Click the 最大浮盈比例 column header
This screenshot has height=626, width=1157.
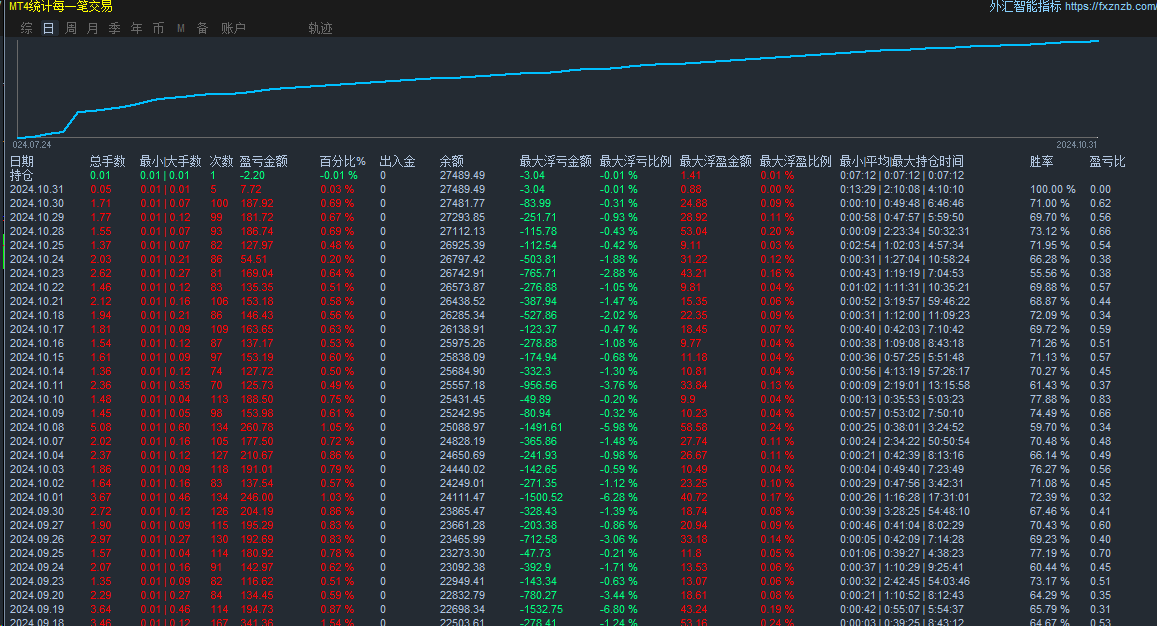pyautogui.click(x=795, y=161)
